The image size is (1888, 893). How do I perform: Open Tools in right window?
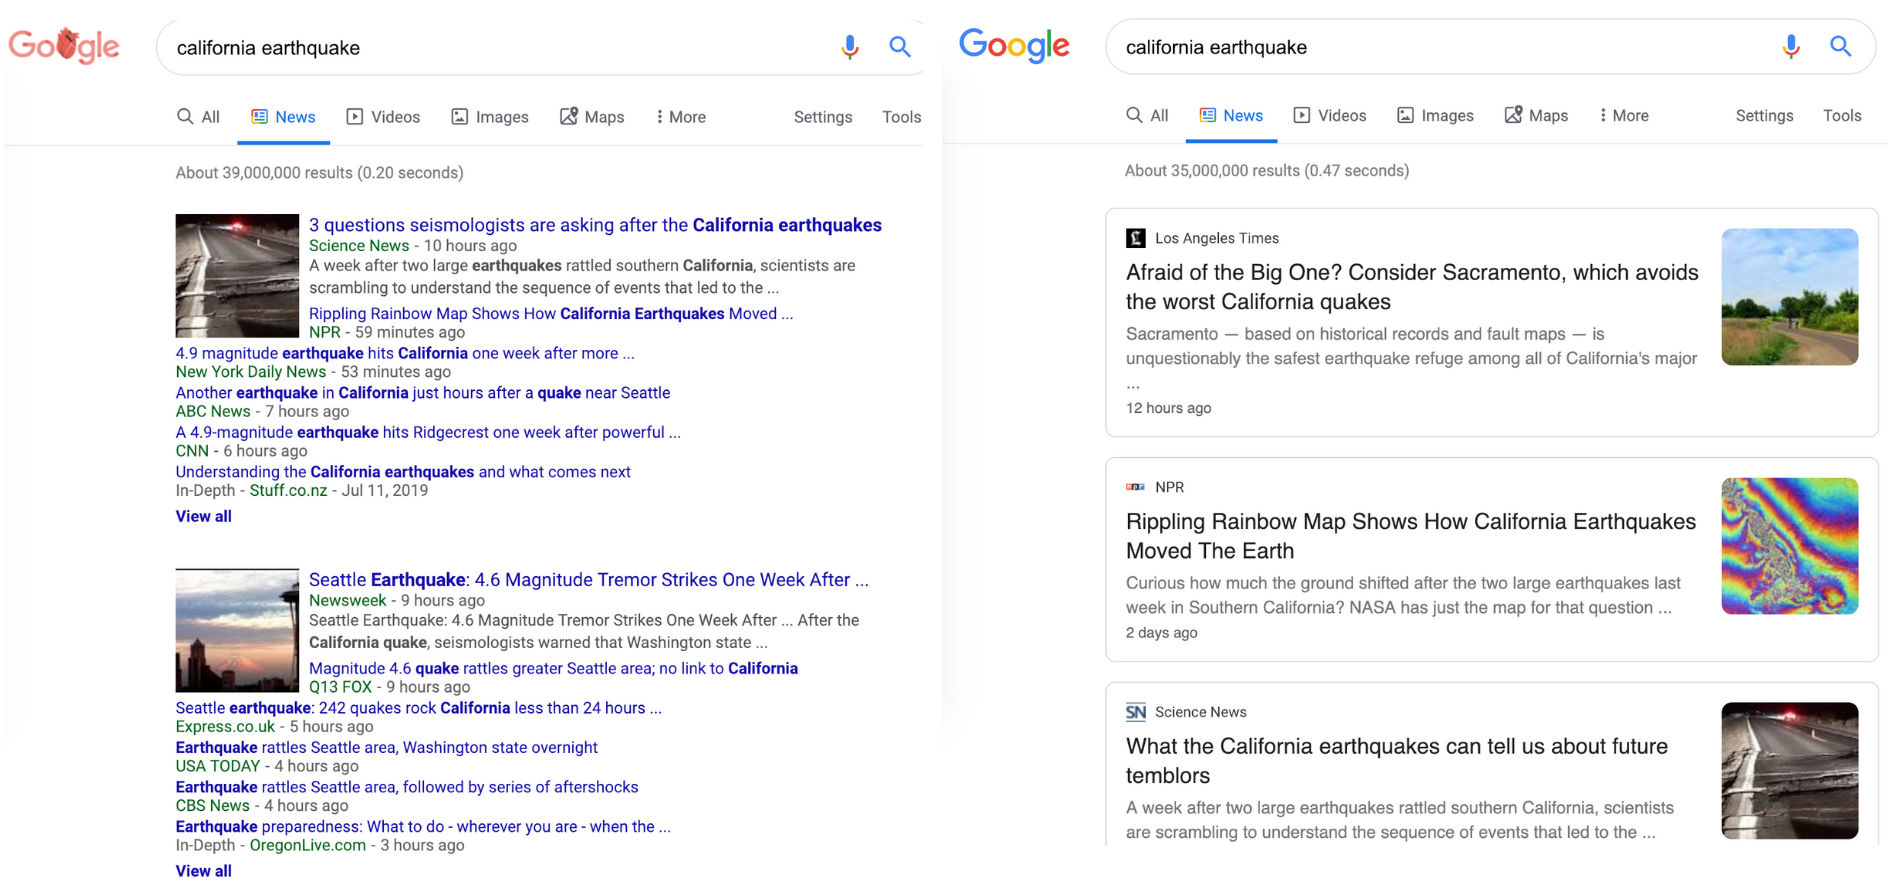(x=1842, y=116)
